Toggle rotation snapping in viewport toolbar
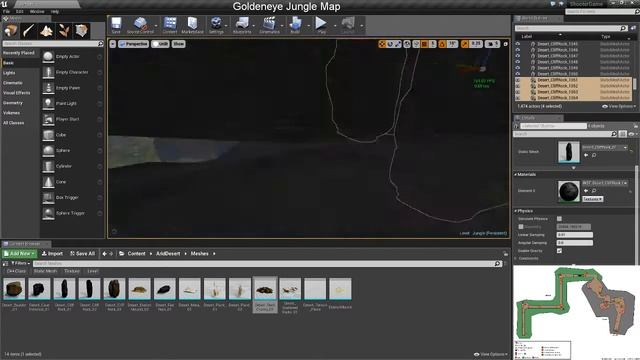640x360 pixels. 442,44
